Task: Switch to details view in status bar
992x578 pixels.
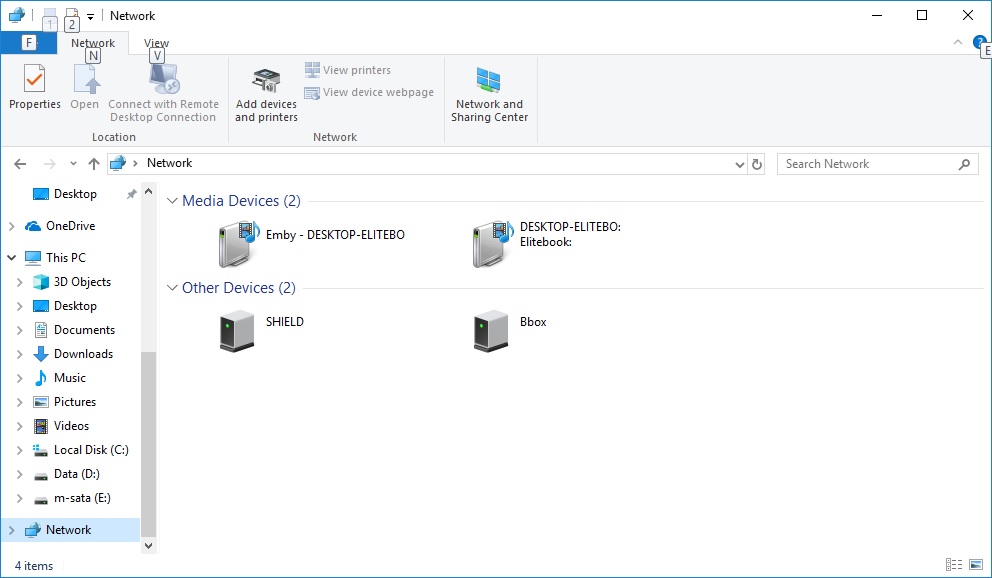Action: click(x=953, y=566)
